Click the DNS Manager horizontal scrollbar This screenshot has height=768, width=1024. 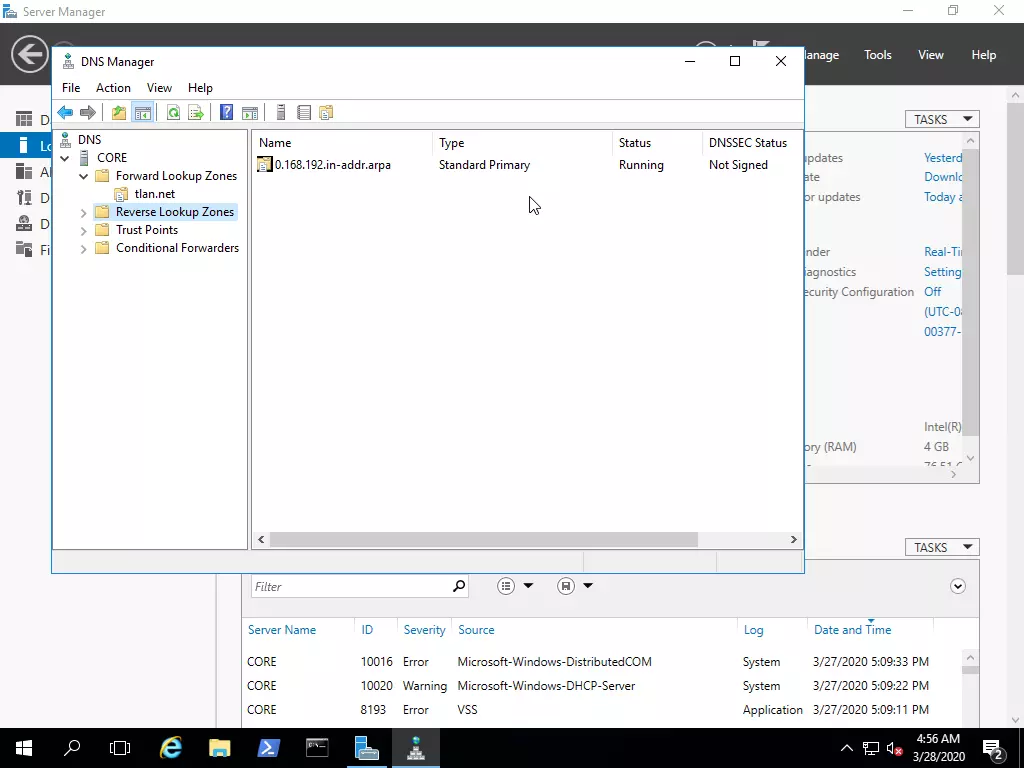(483, 539)
